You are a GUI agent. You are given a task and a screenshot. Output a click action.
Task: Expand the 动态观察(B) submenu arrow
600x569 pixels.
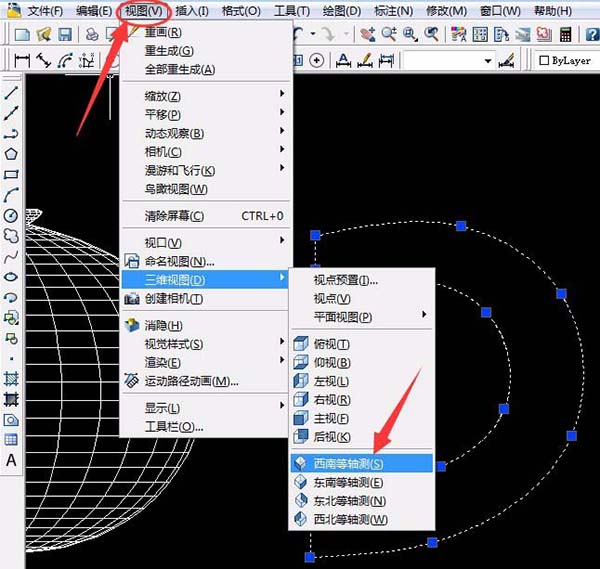tap(282, 130)
